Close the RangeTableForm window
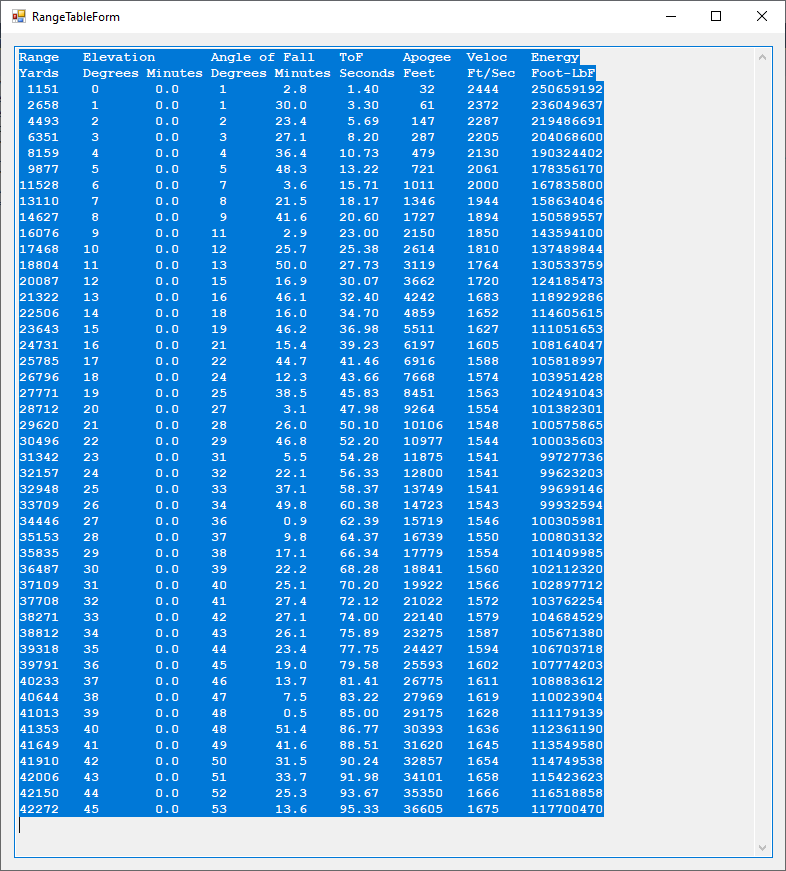This screenshot has height=871, width=786. (x=762, y=17)
